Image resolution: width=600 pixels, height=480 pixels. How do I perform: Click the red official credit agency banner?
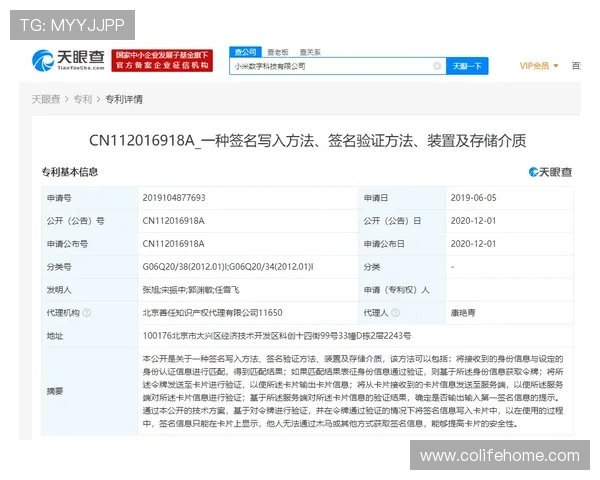click(x=162, y=60)
